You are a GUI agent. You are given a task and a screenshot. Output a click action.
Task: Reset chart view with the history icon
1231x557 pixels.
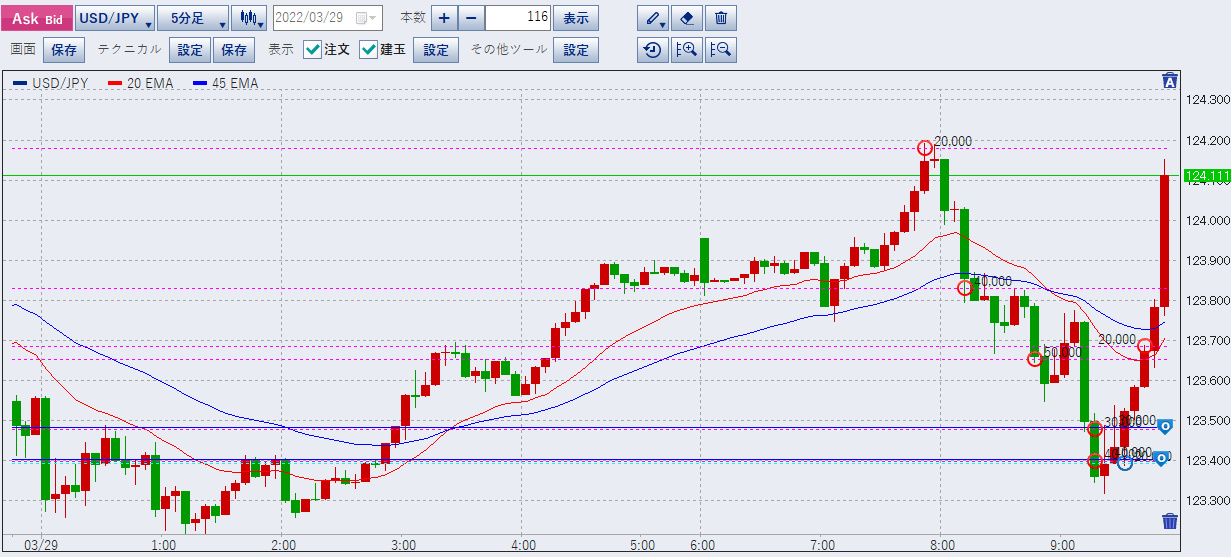click(653, 50)
